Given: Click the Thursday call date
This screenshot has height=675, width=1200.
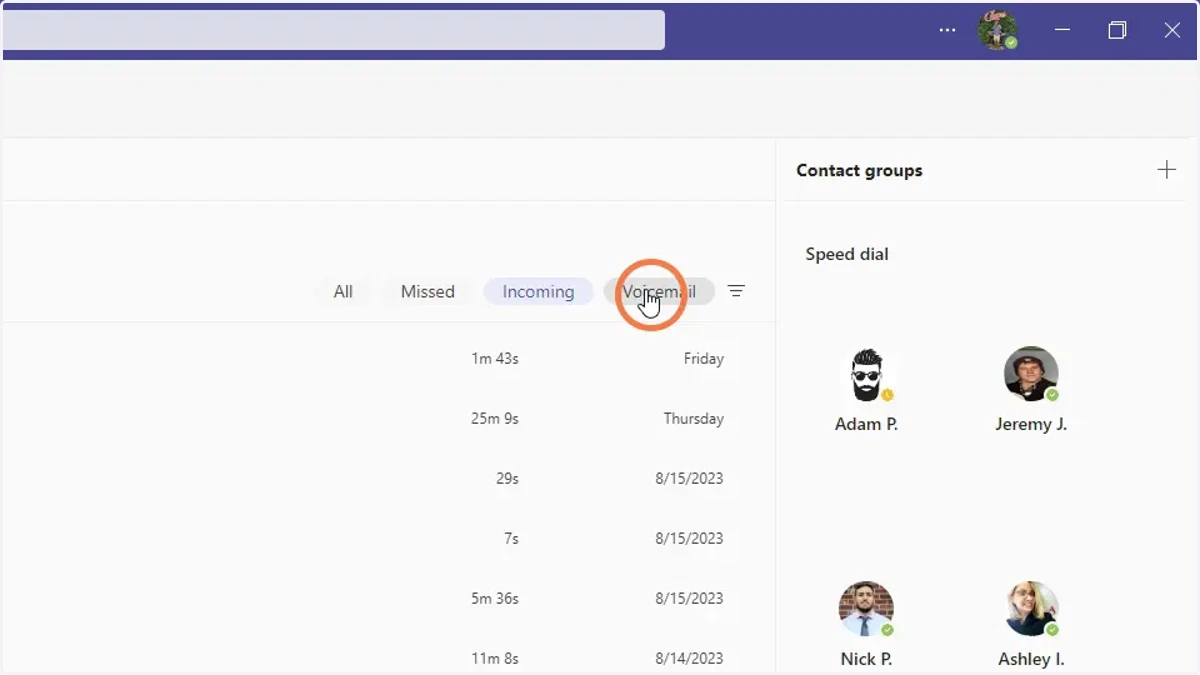Looking at the screenshot, I should coord(694,418).
